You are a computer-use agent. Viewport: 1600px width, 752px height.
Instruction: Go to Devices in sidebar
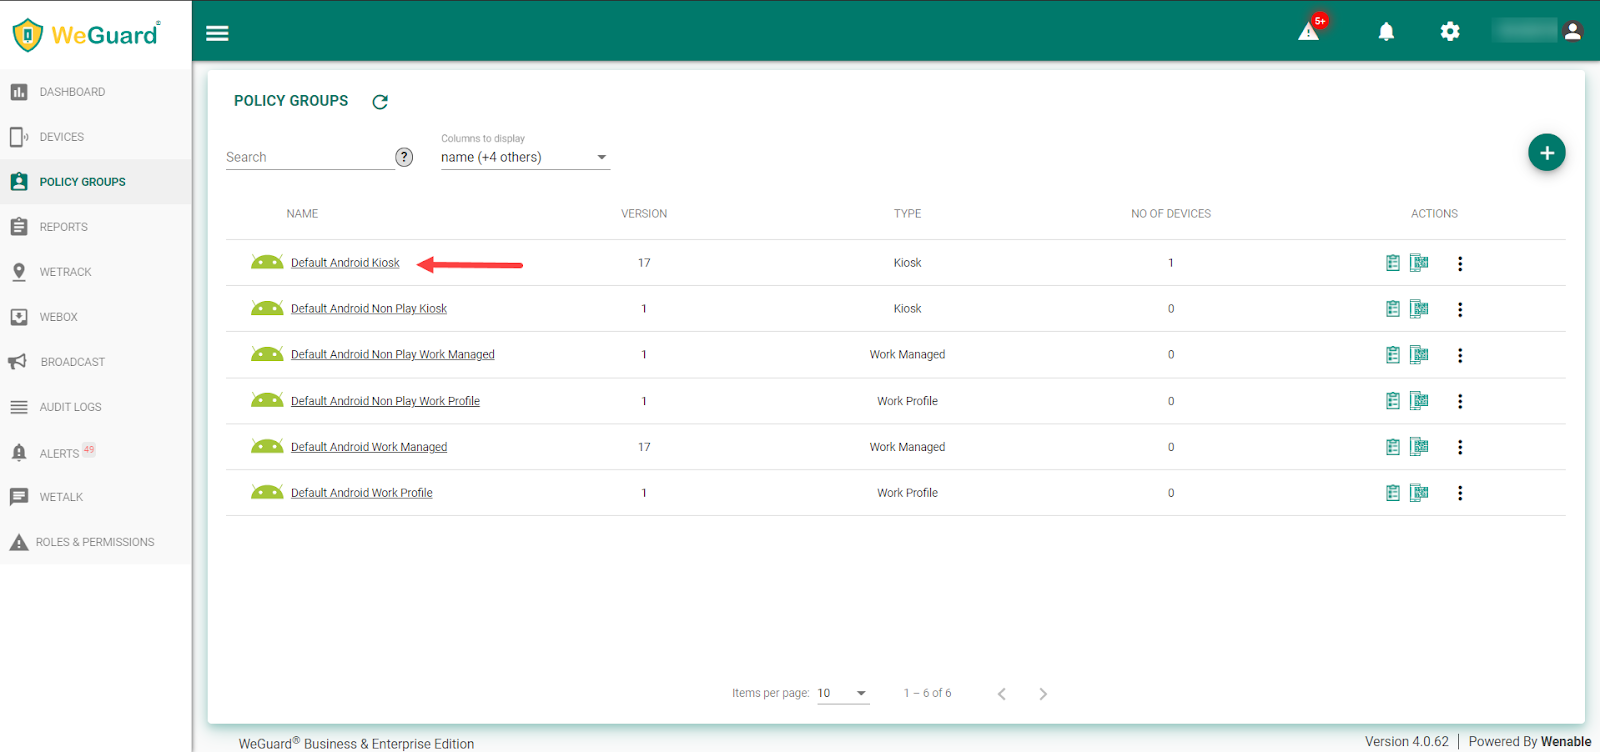click(96, 137)
